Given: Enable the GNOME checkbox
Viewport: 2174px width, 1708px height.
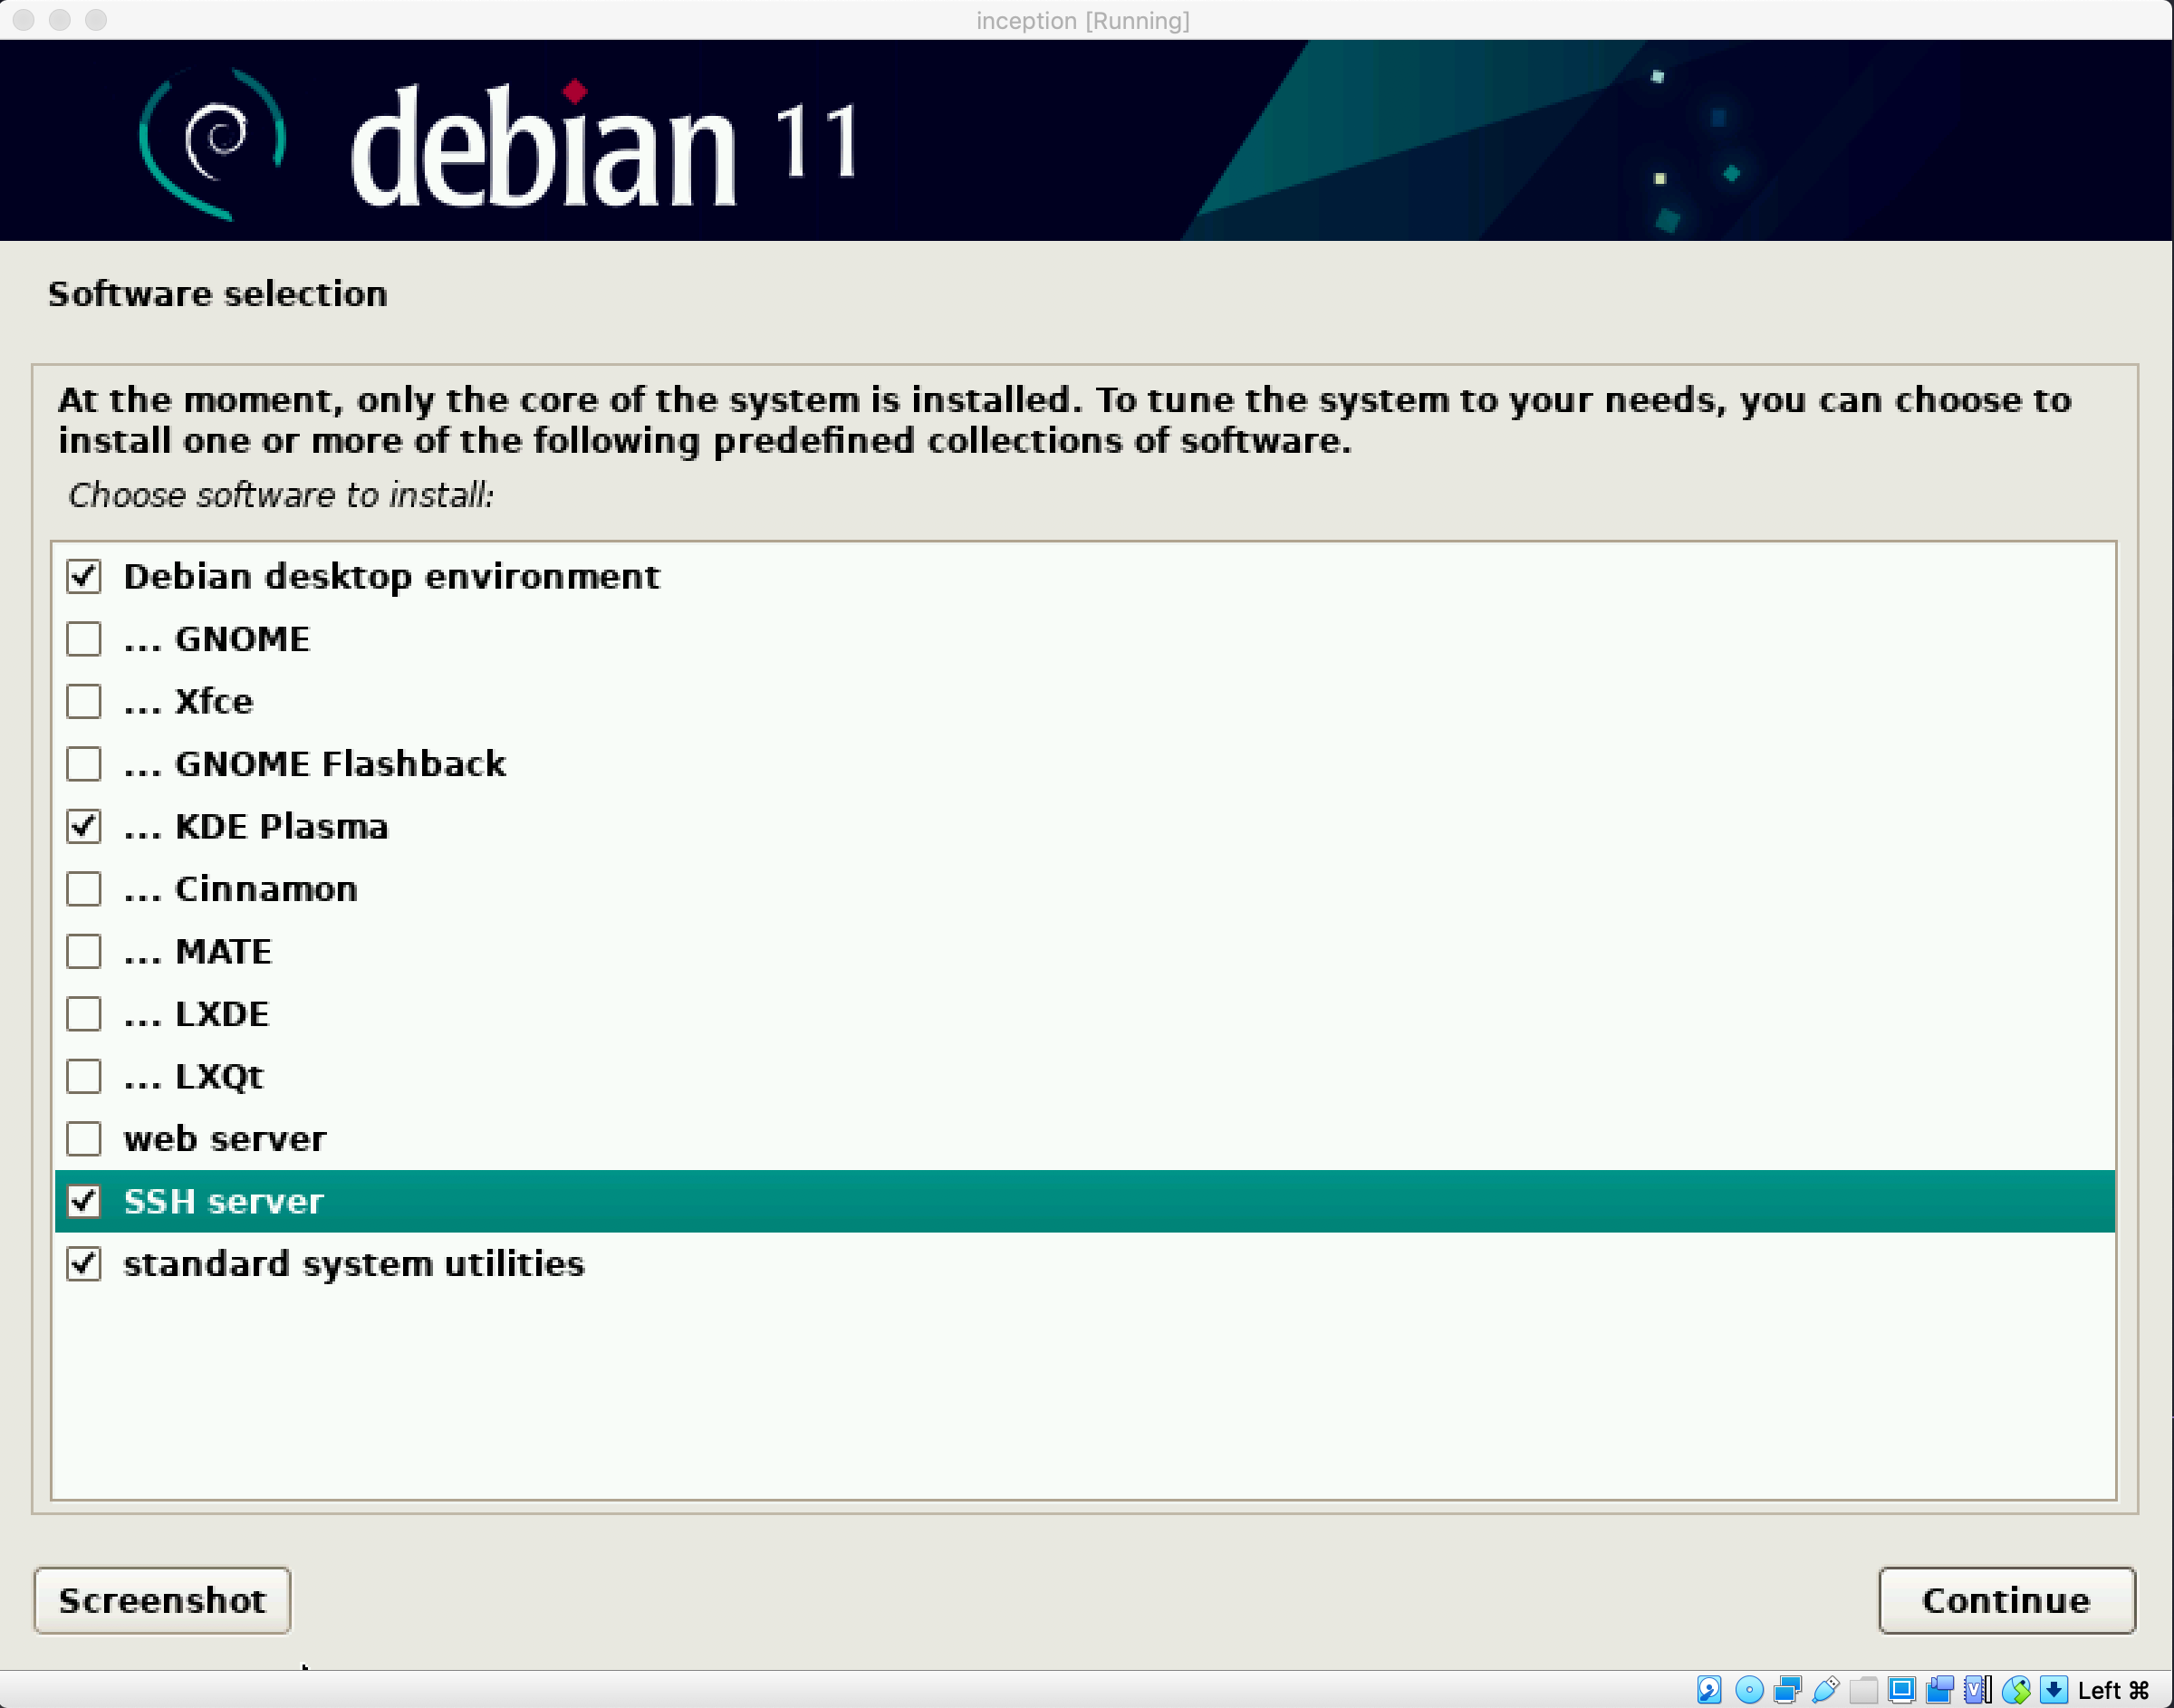Looking at the screenshot, I should 84,639.
